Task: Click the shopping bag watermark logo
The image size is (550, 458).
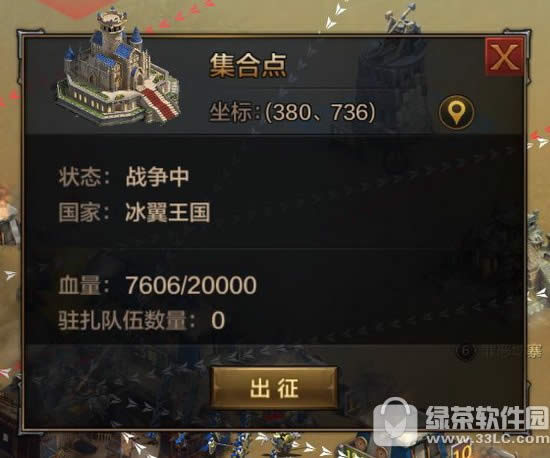Action: coord(396,422)
